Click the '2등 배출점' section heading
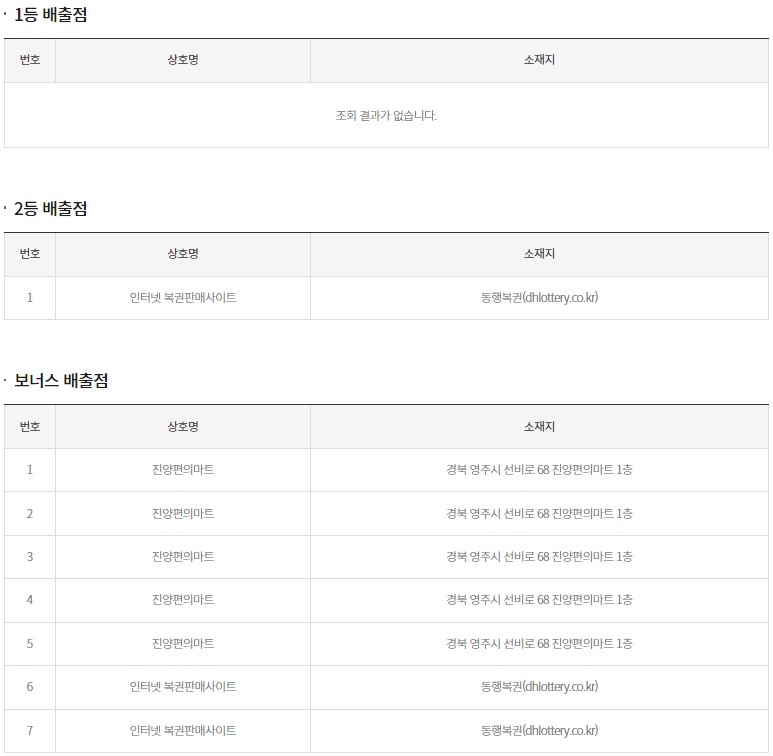 (50, 208)
